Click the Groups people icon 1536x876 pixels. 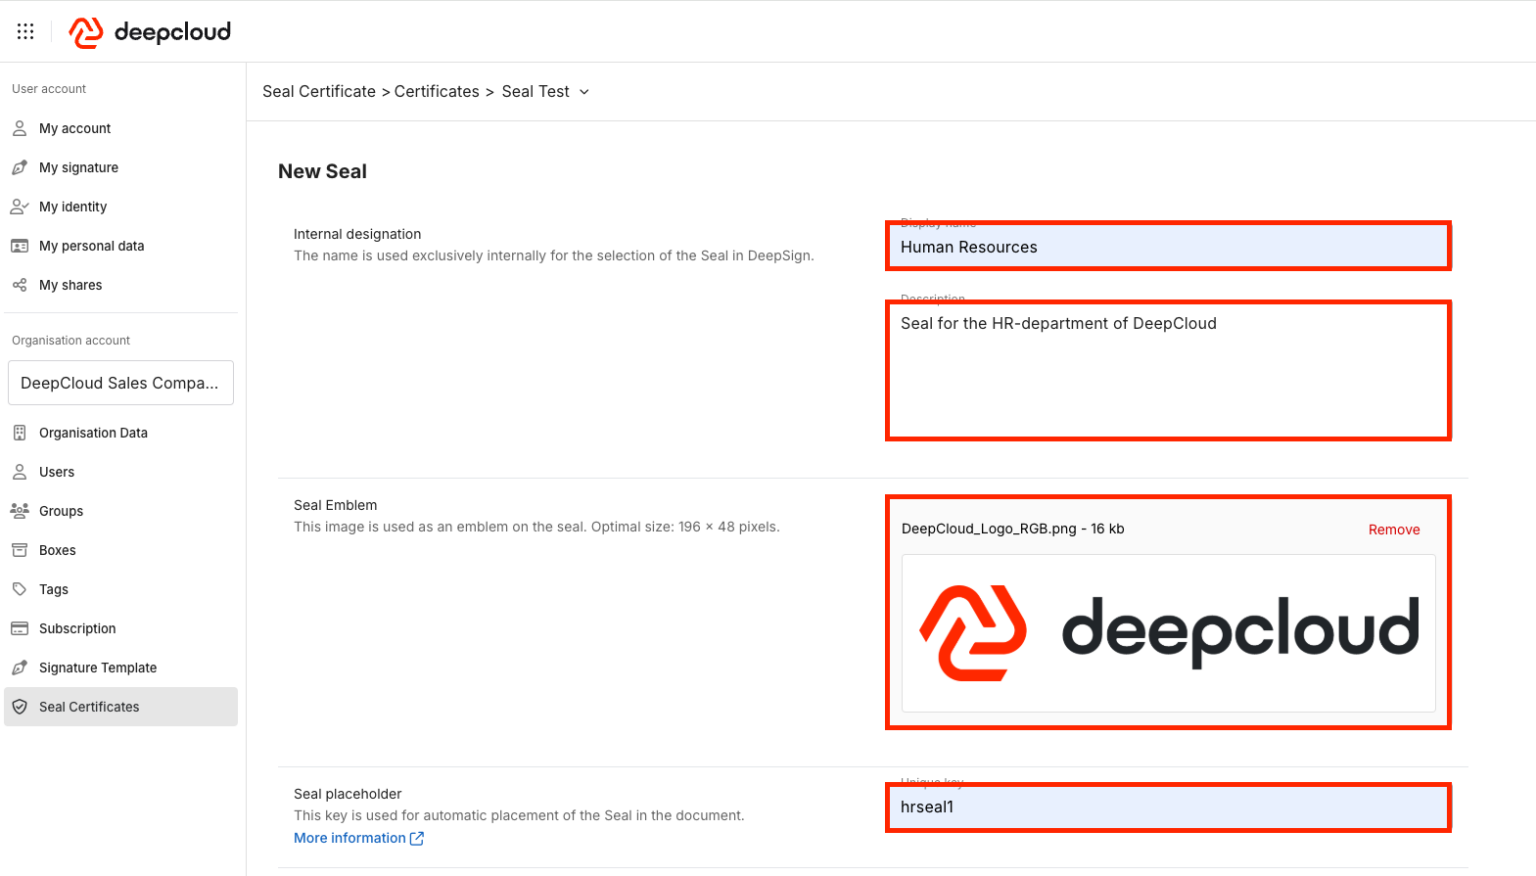pos(20,511)
